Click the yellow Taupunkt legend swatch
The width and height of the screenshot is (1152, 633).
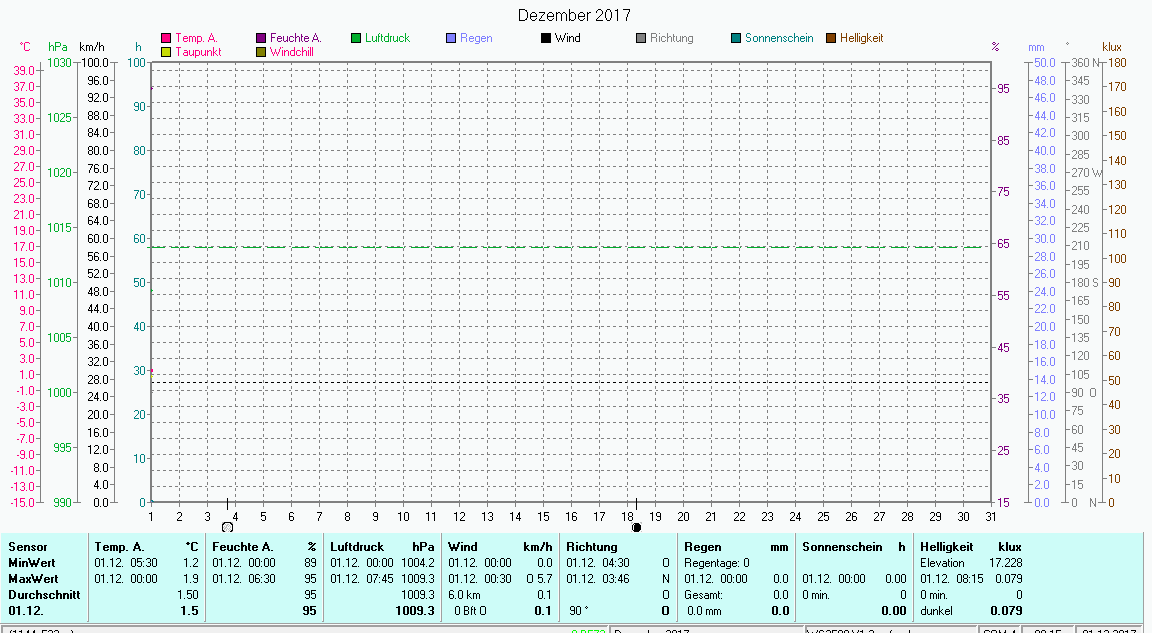tap(166, 51)
